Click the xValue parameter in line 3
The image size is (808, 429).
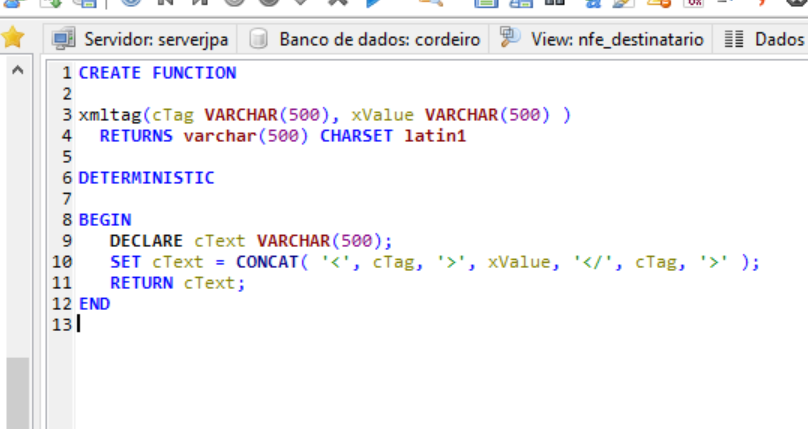382,115
